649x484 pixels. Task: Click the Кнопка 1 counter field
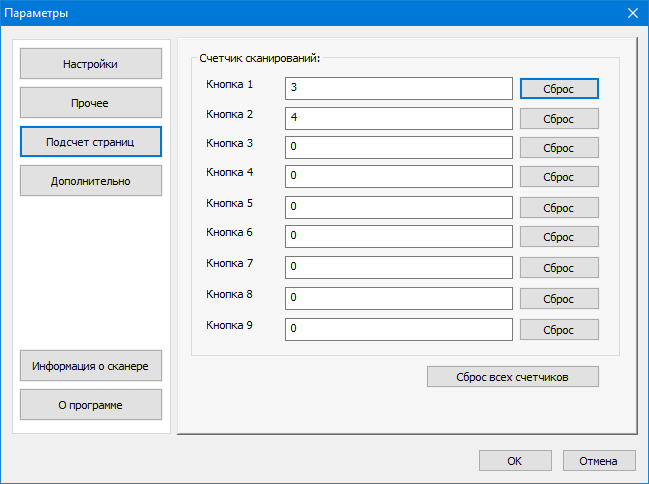[x=398, y=89]
